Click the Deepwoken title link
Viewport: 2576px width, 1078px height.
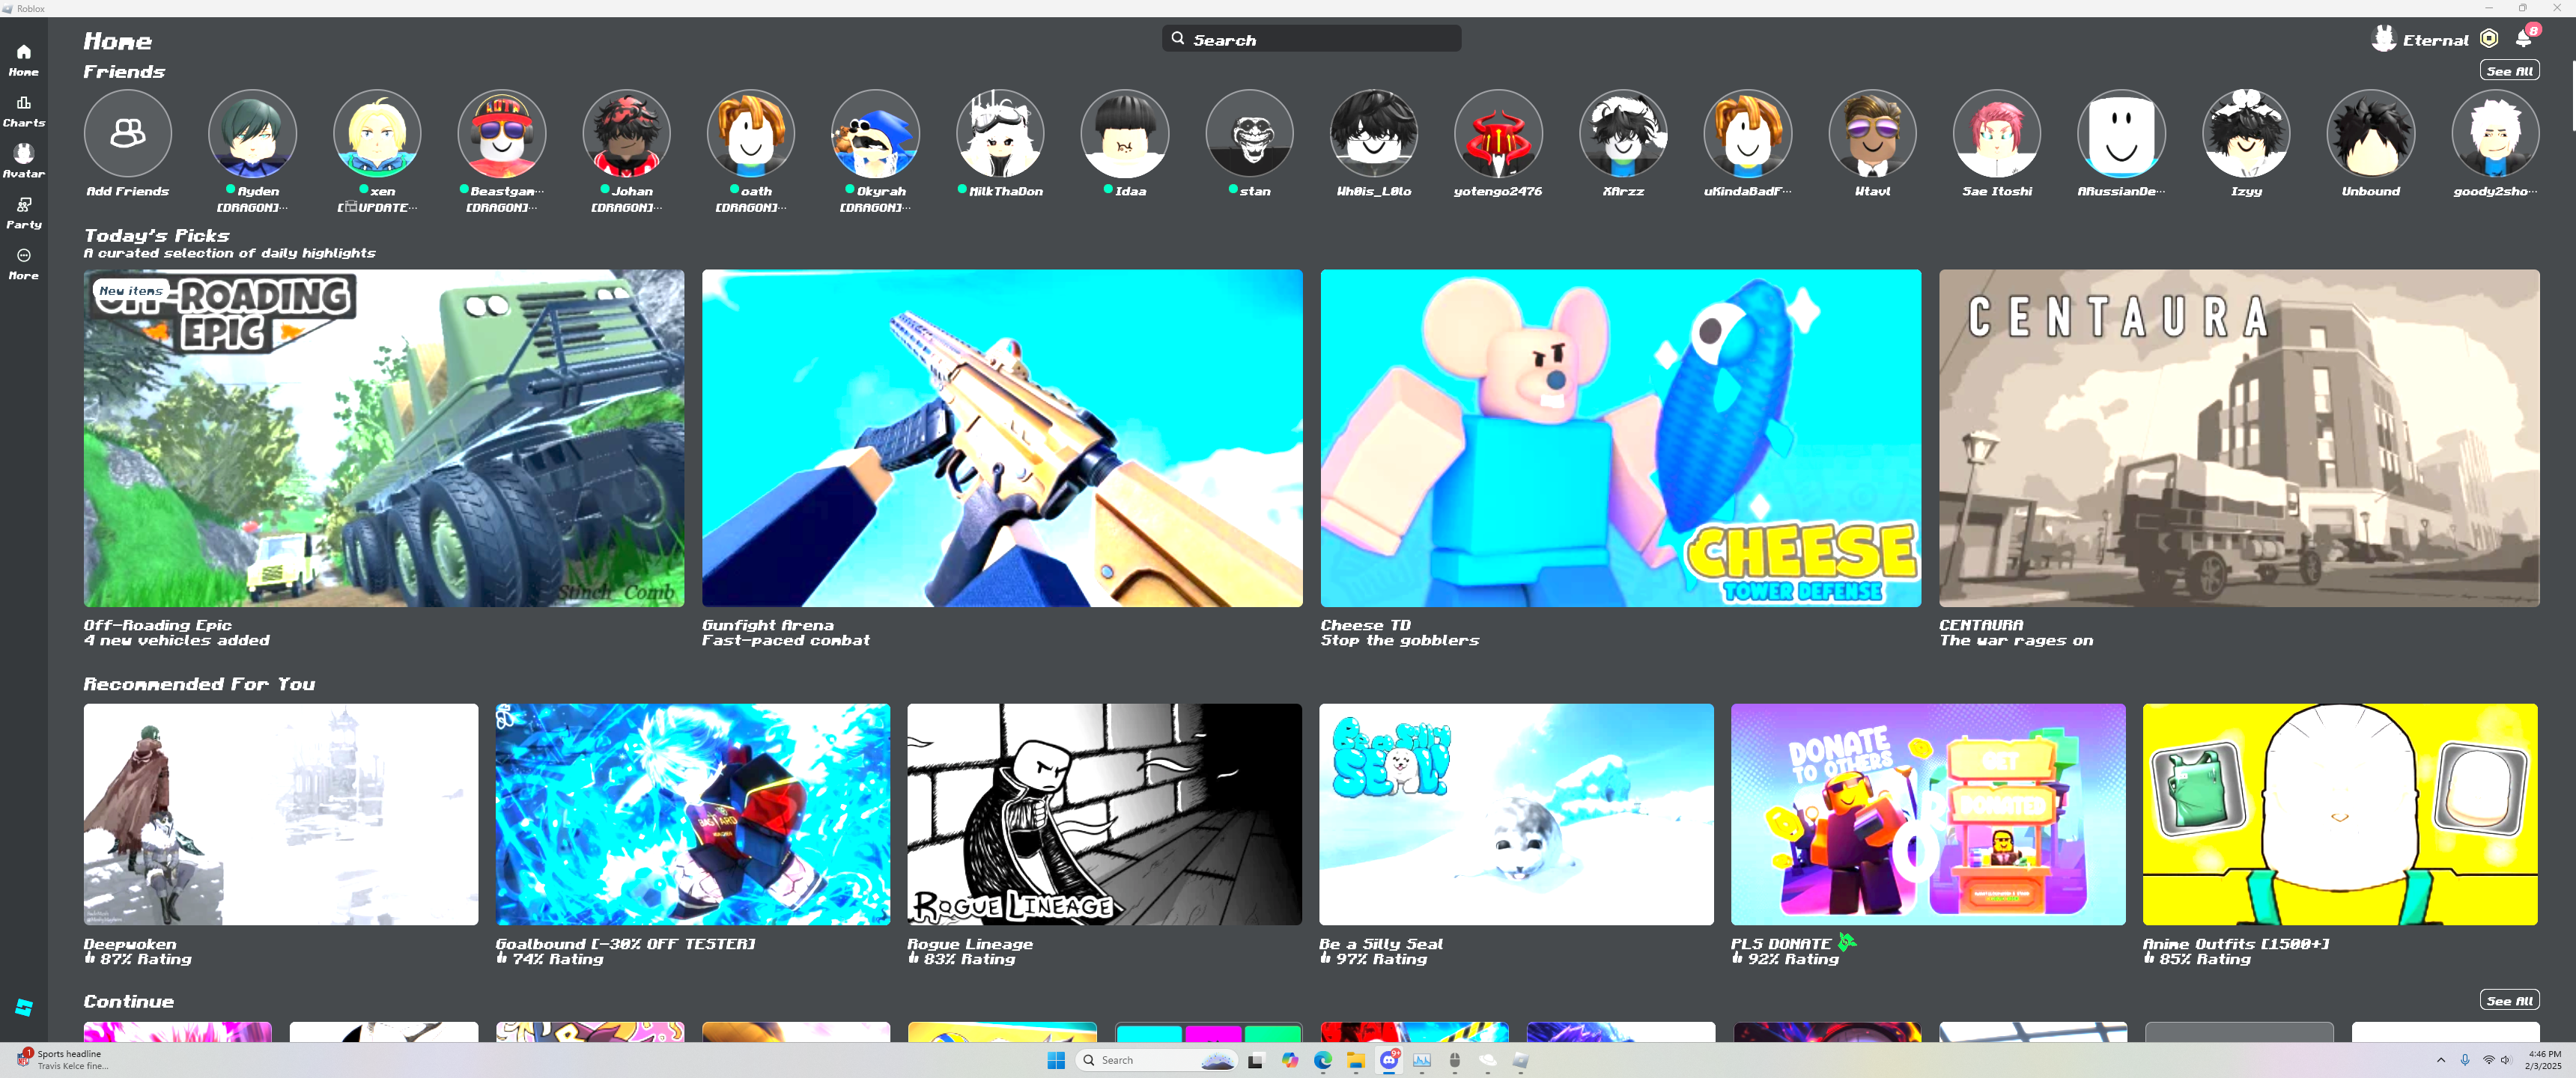(x=130, y=944)
